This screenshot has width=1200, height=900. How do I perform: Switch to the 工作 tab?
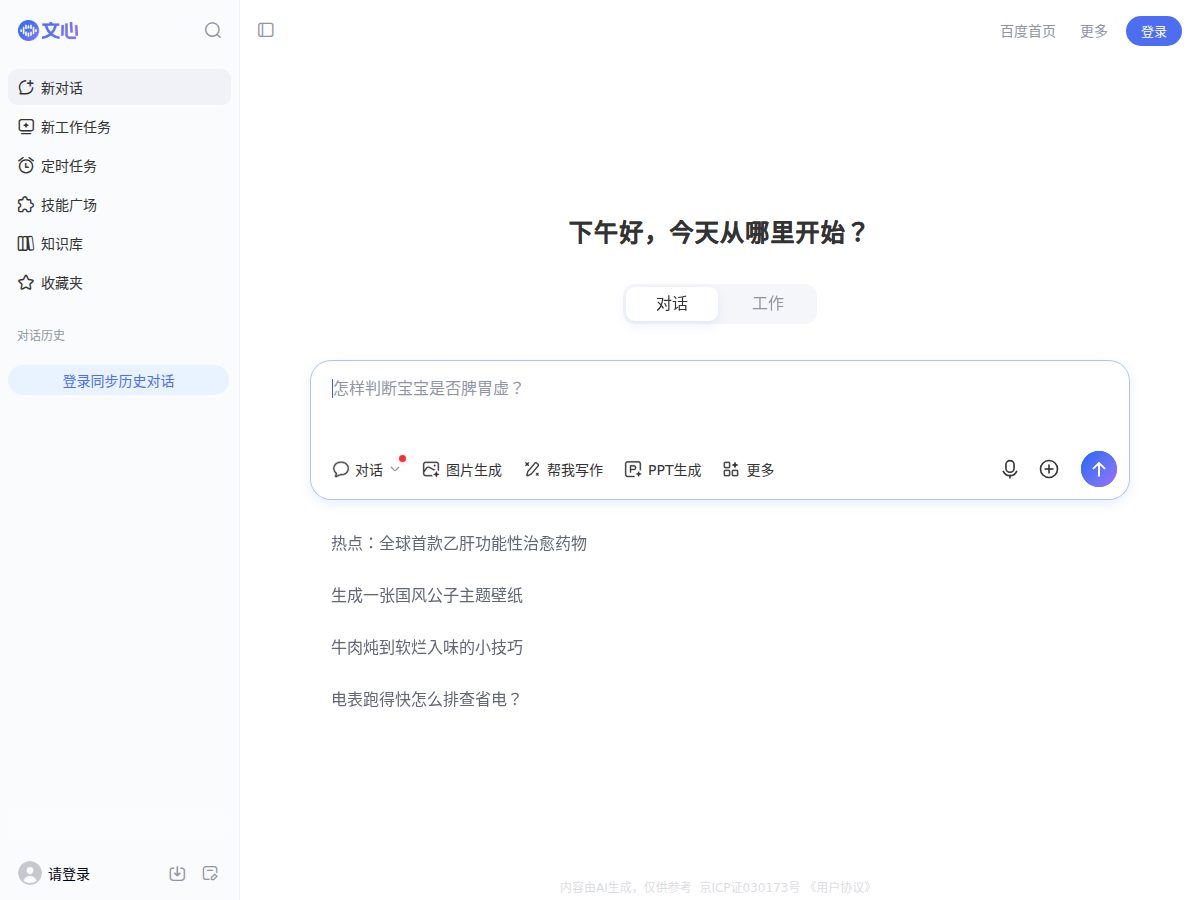pyautogui.click(x=768, y=304)
